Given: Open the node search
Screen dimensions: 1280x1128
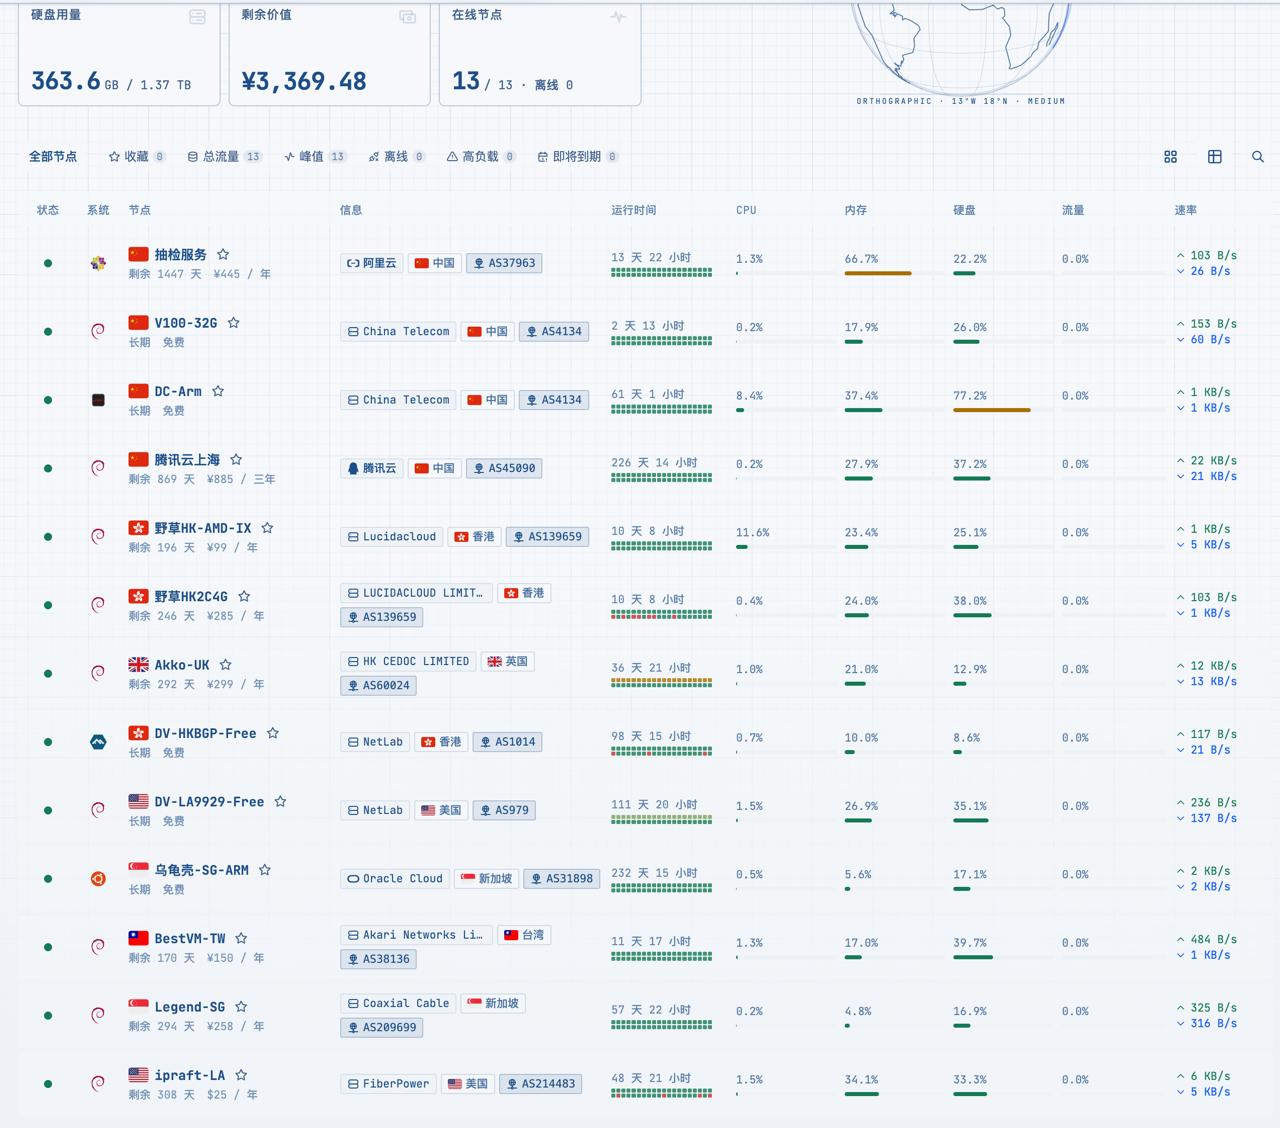Looking at the screenshot, I should coord(1258,157).
